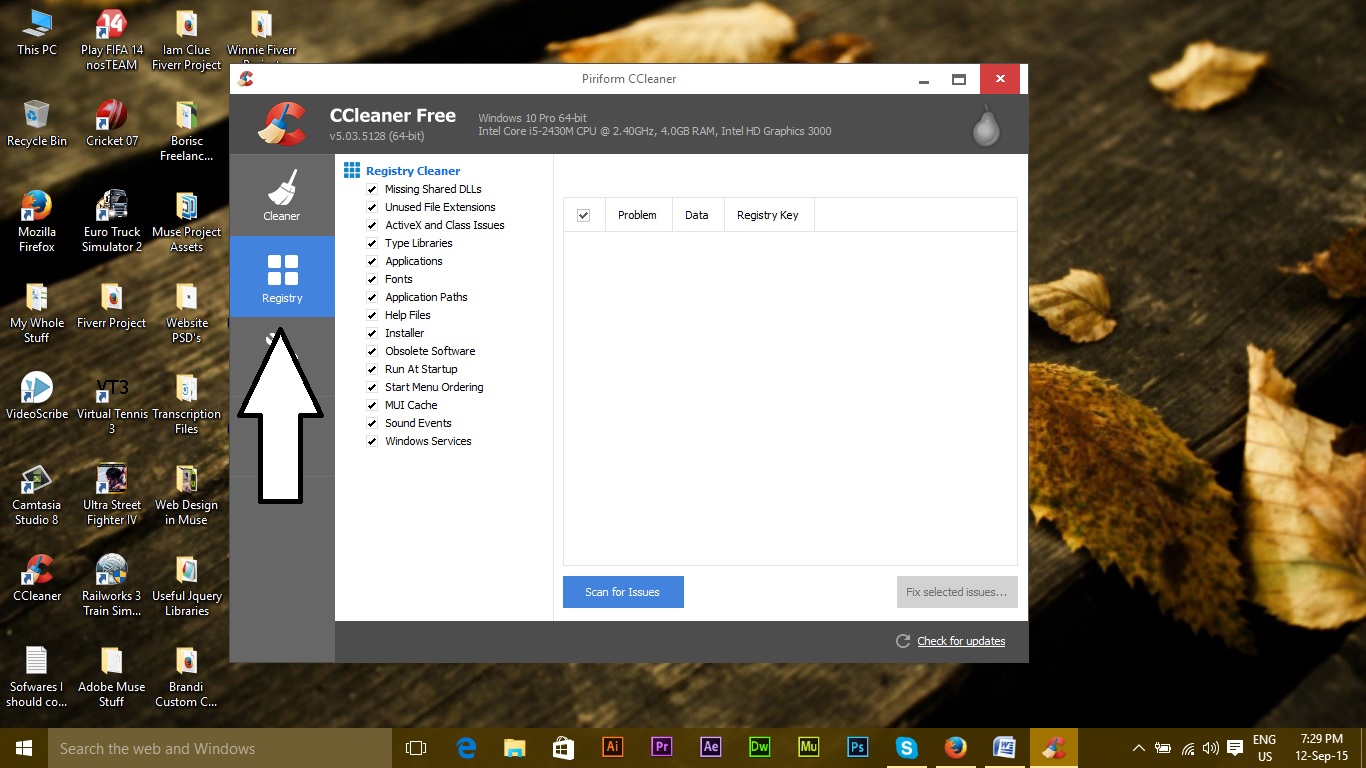
Task: Click the Check for updates link
Action: pyautogui.click(x=961, y=641)
